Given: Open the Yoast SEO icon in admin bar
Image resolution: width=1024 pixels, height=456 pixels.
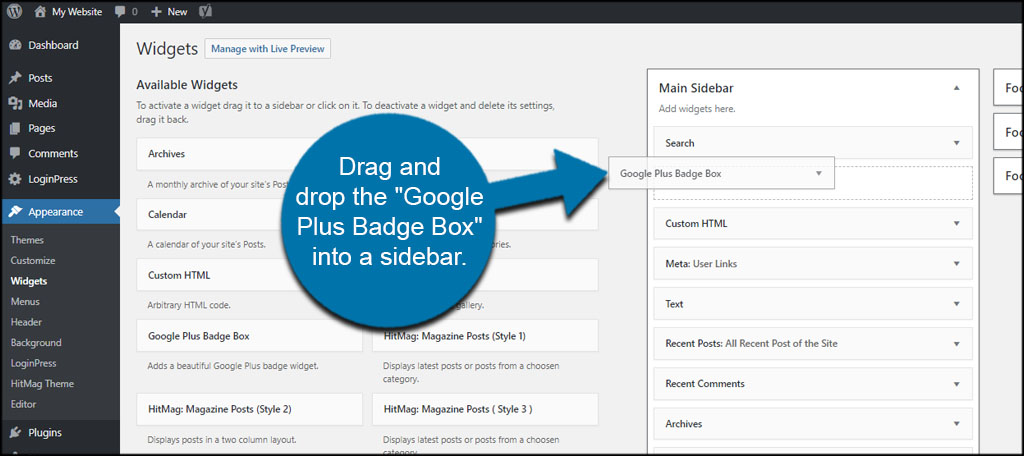Looking at the screenshot, I should pyautogui.click(x=204, y=12).
